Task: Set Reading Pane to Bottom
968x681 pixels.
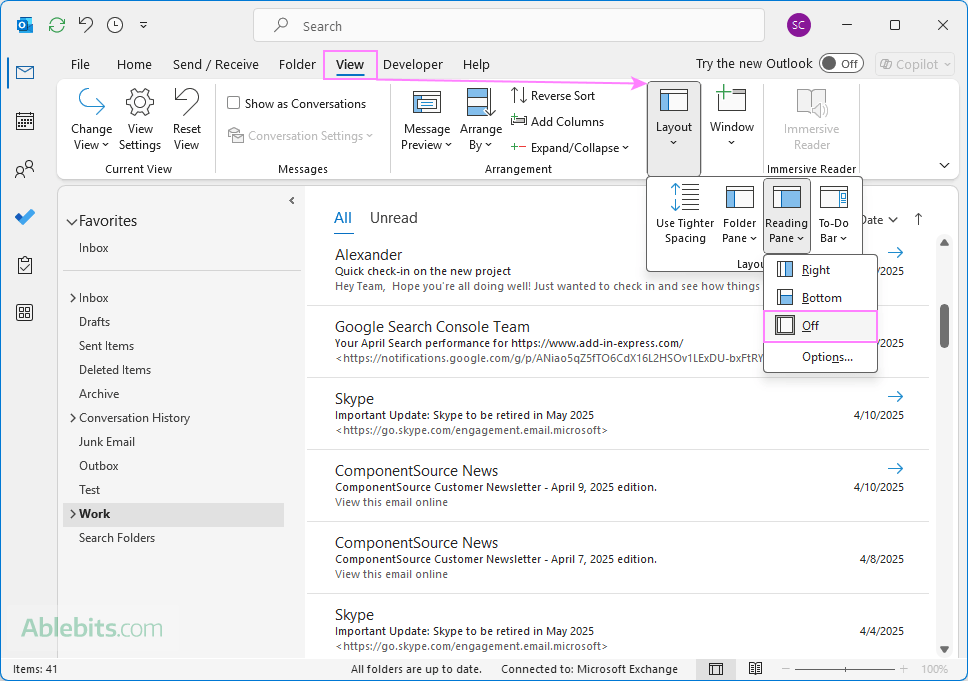Action: coord(820,298)
